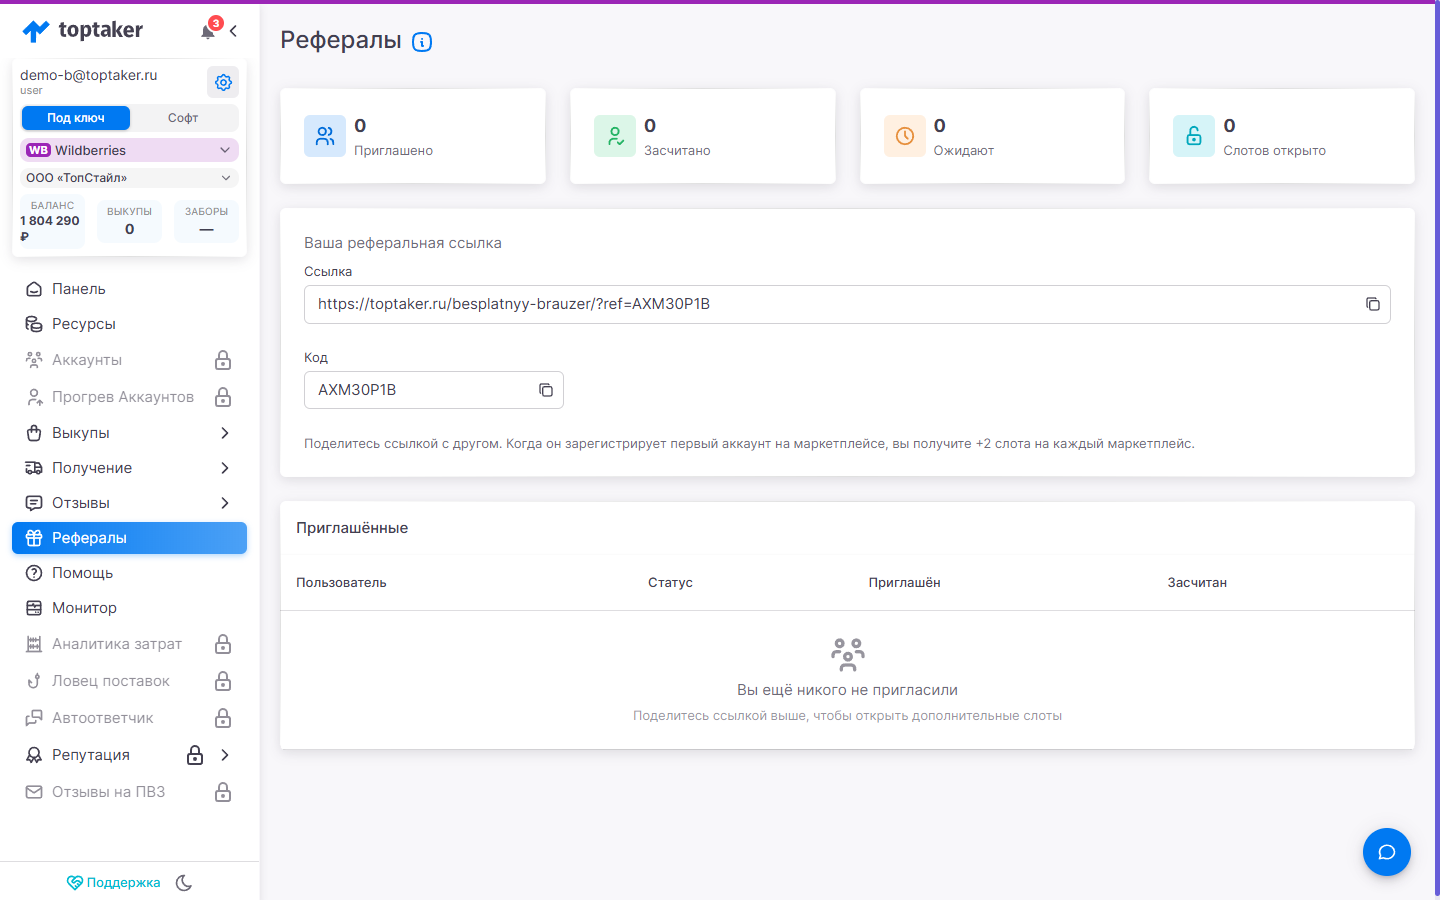Click the Заборы counter tile
The height and width of the screenshot is (900, 1440).
click(206, 221)
